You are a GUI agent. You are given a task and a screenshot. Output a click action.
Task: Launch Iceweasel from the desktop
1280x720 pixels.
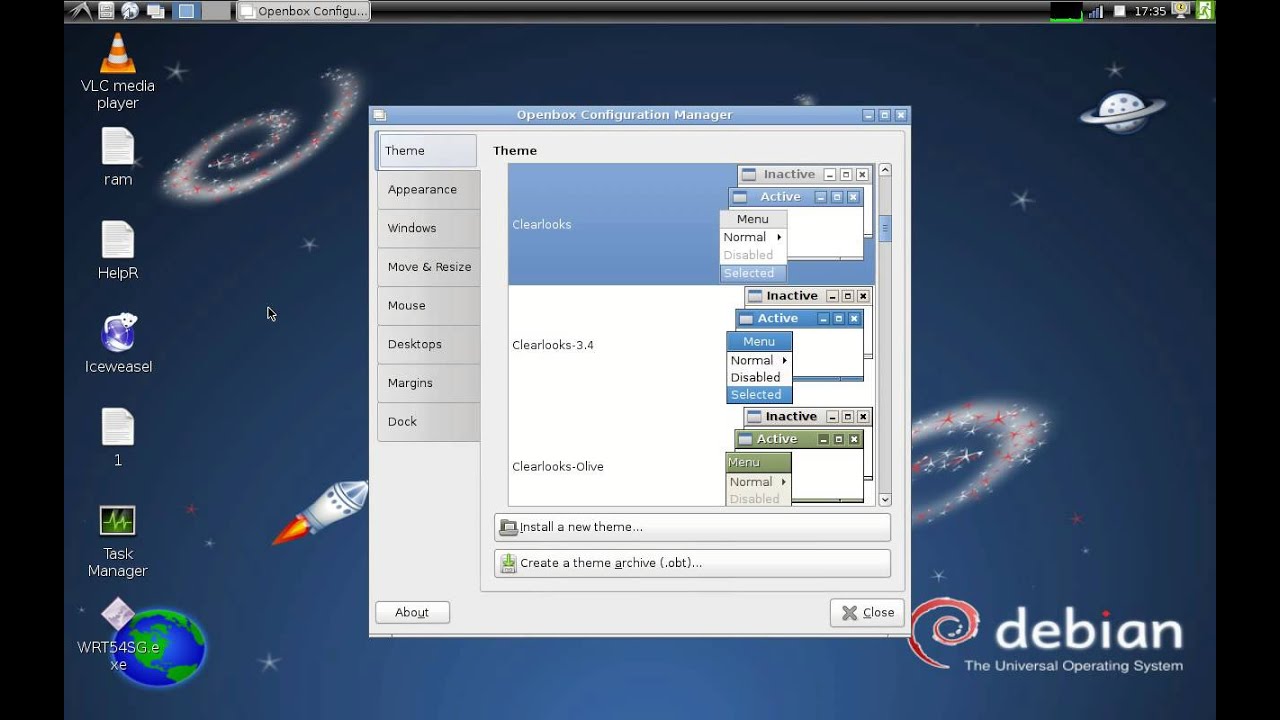(x=118, y=344)
